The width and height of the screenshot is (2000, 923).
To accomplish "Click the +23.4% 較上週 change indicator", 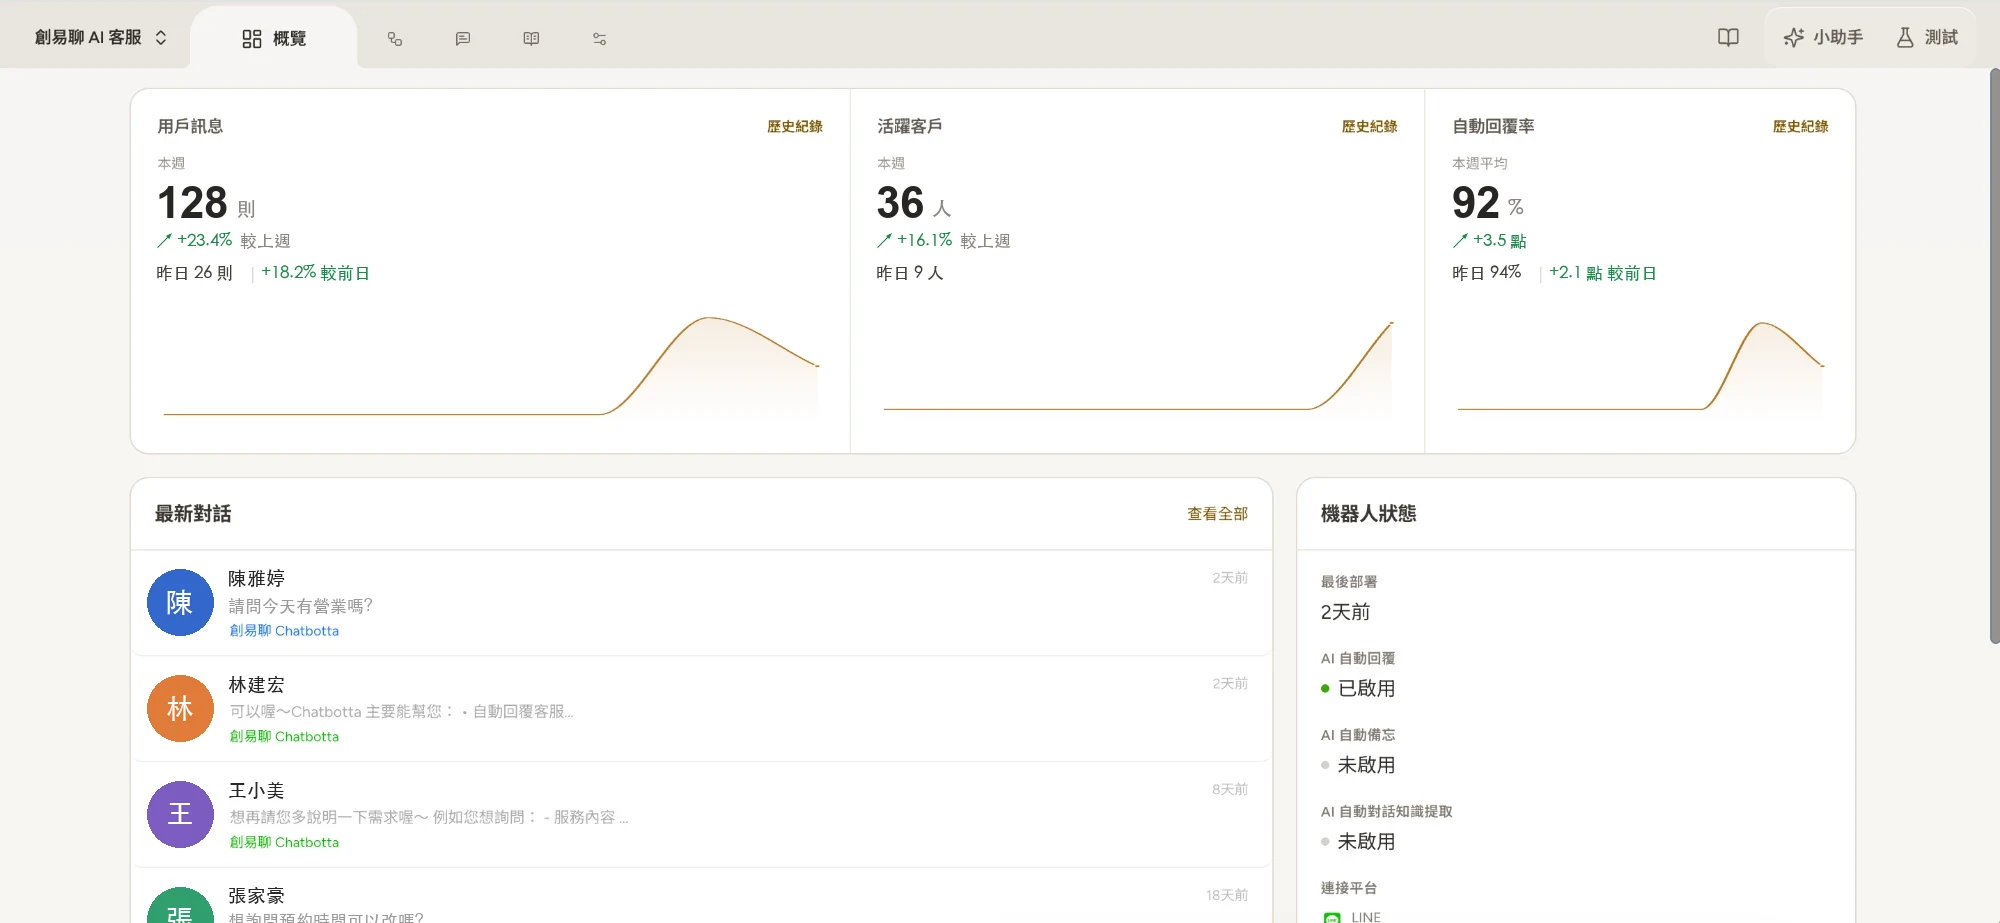I will [x=223, y=241].
